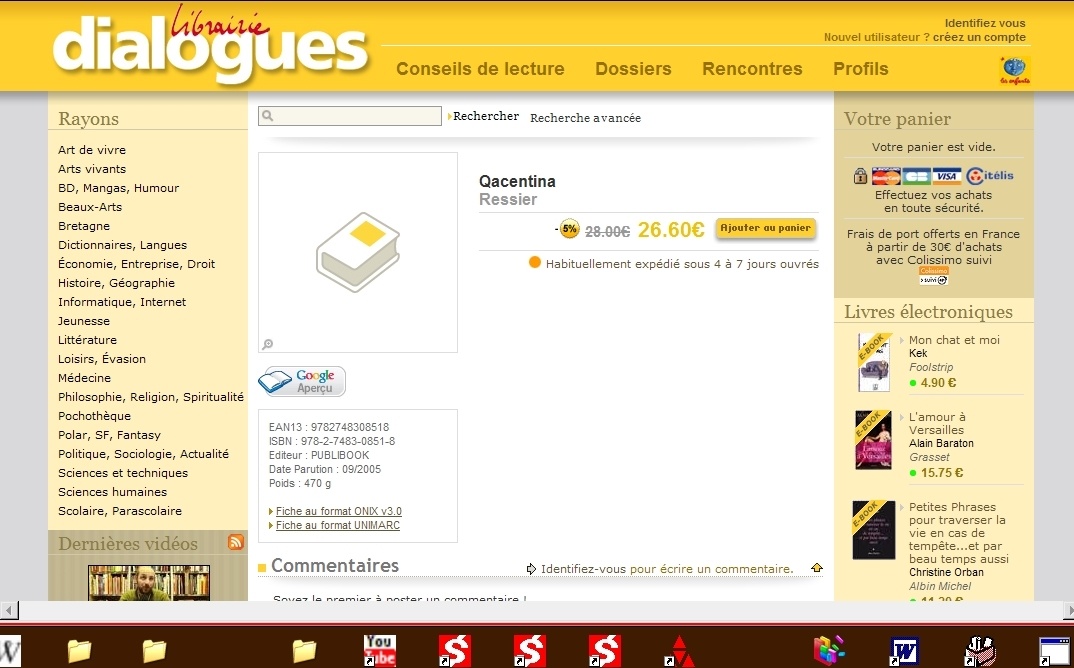Viewport: 1074px width, 668px height.
Task: Open Philosophie, Religion, Spiritualité category
Action: 151,397
